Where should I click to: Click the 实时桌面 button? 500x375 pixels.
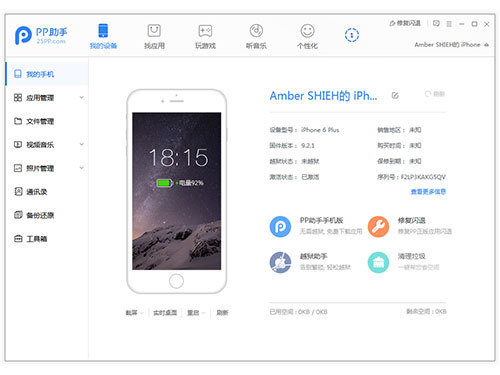pyautogui.click(x=165, y=313)
